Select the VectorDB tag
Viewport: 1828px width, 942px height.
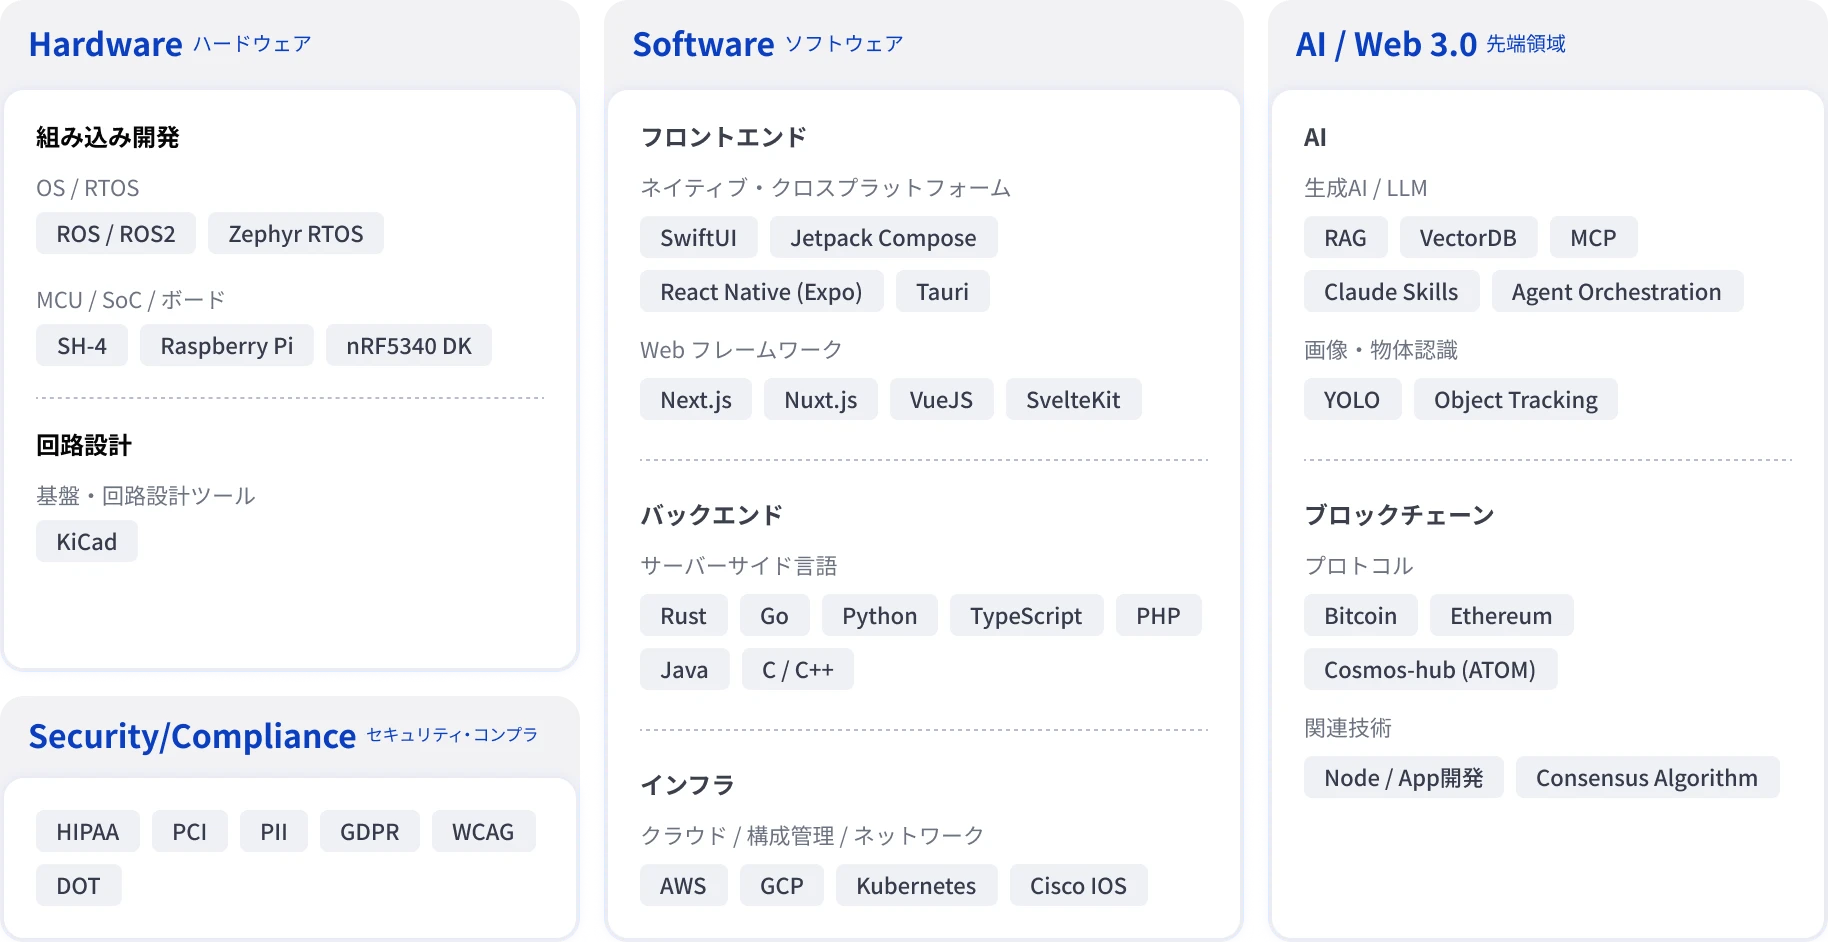(1469, 237)
